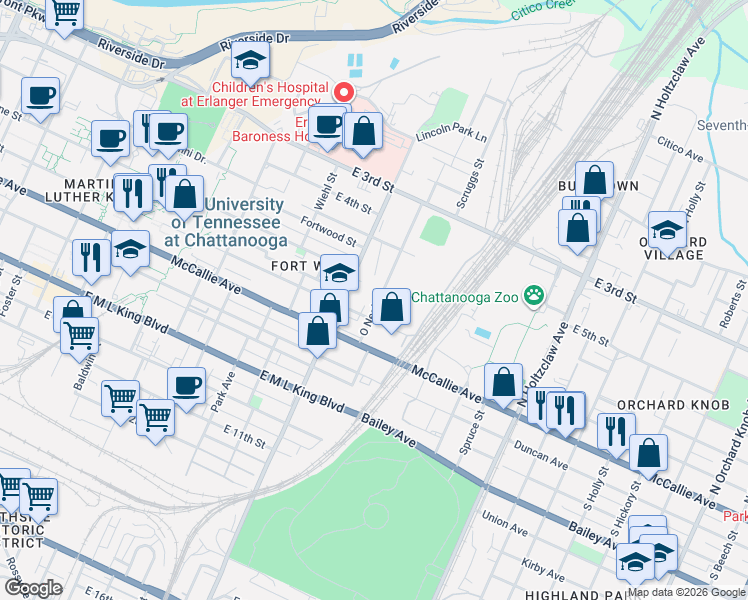
Task: Click shopping bag marker nearest Chattanooga Zoo label
Action: point(391,308)
